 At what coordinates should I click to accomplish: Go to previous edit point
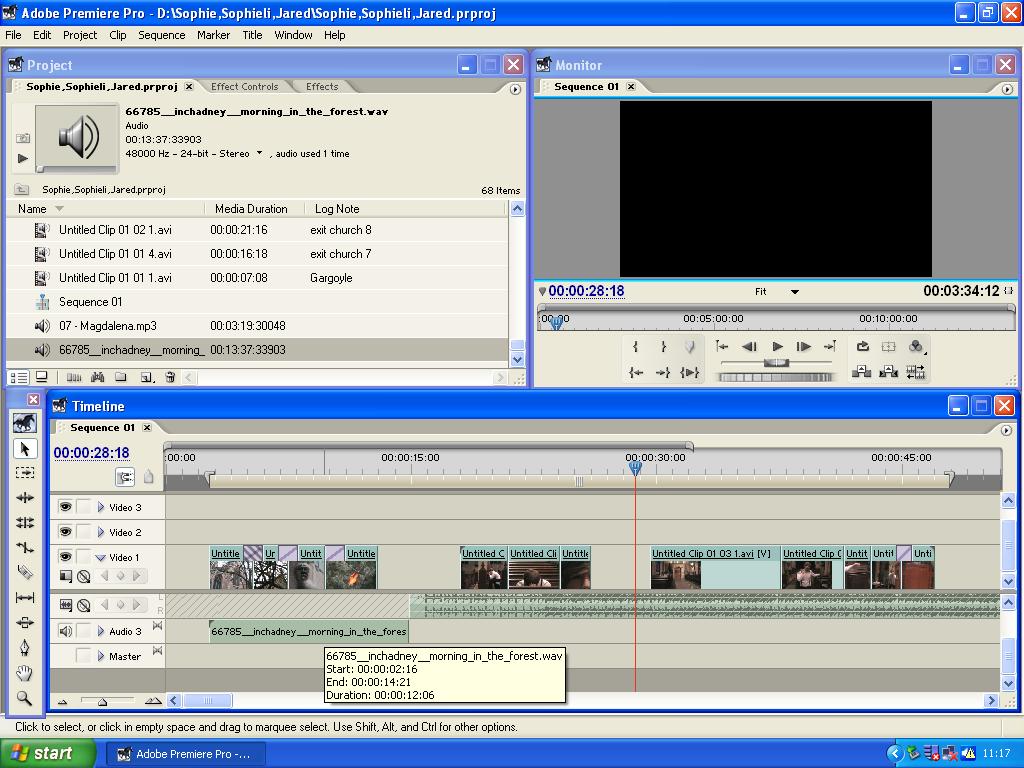(722, 347)
